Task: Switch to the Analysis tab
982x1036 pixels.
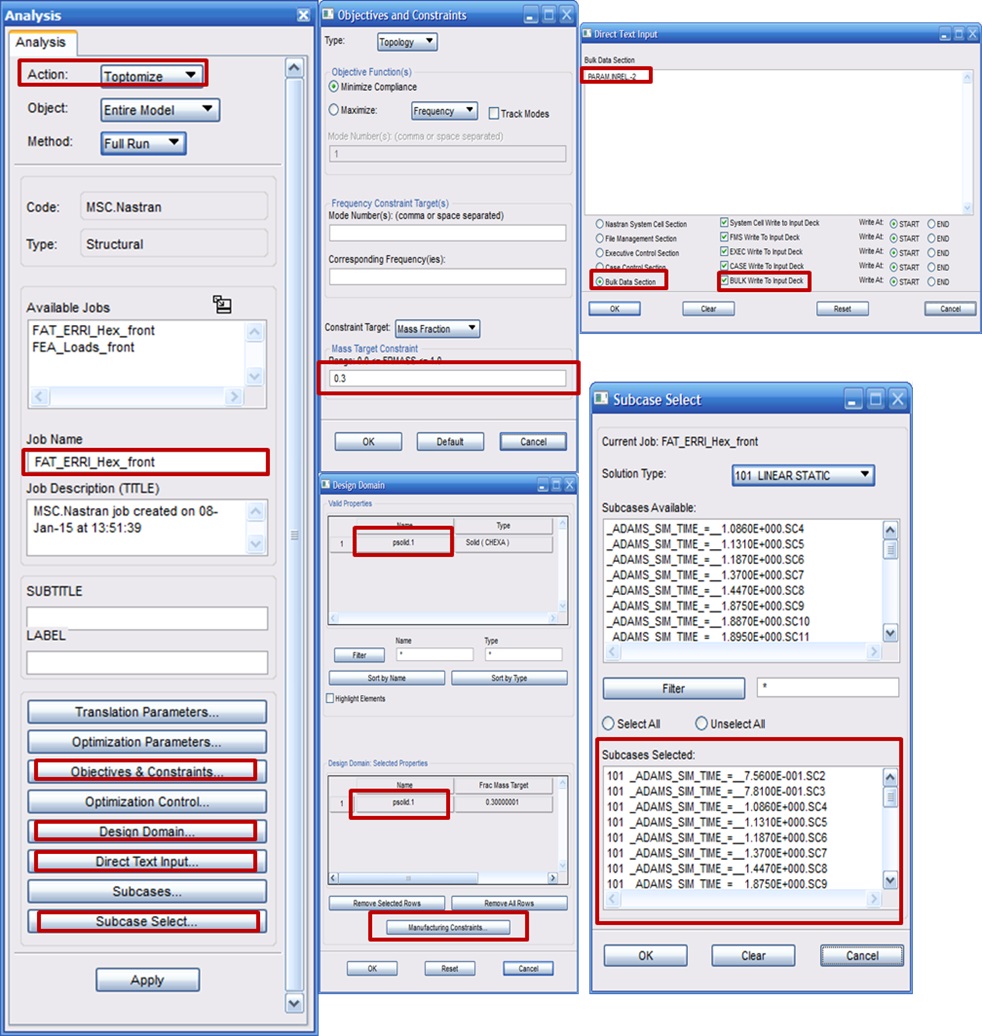Action: tap(41, 42)
